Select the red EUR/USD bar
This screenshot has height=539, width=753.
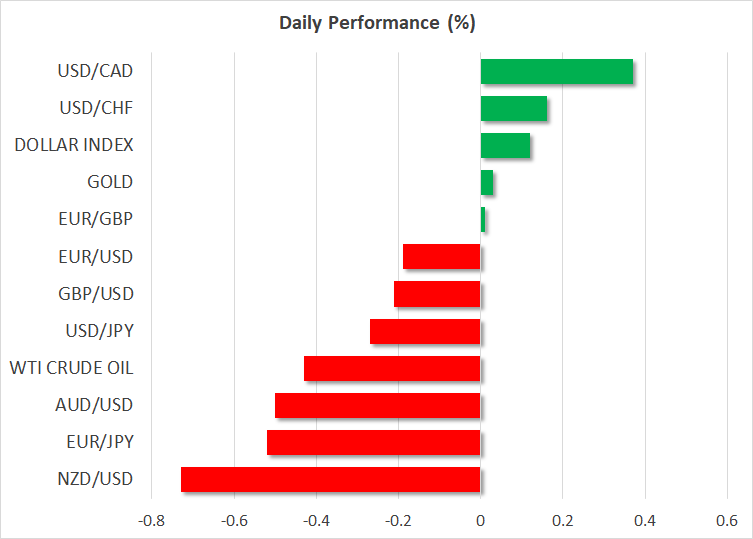coord(441,257)
